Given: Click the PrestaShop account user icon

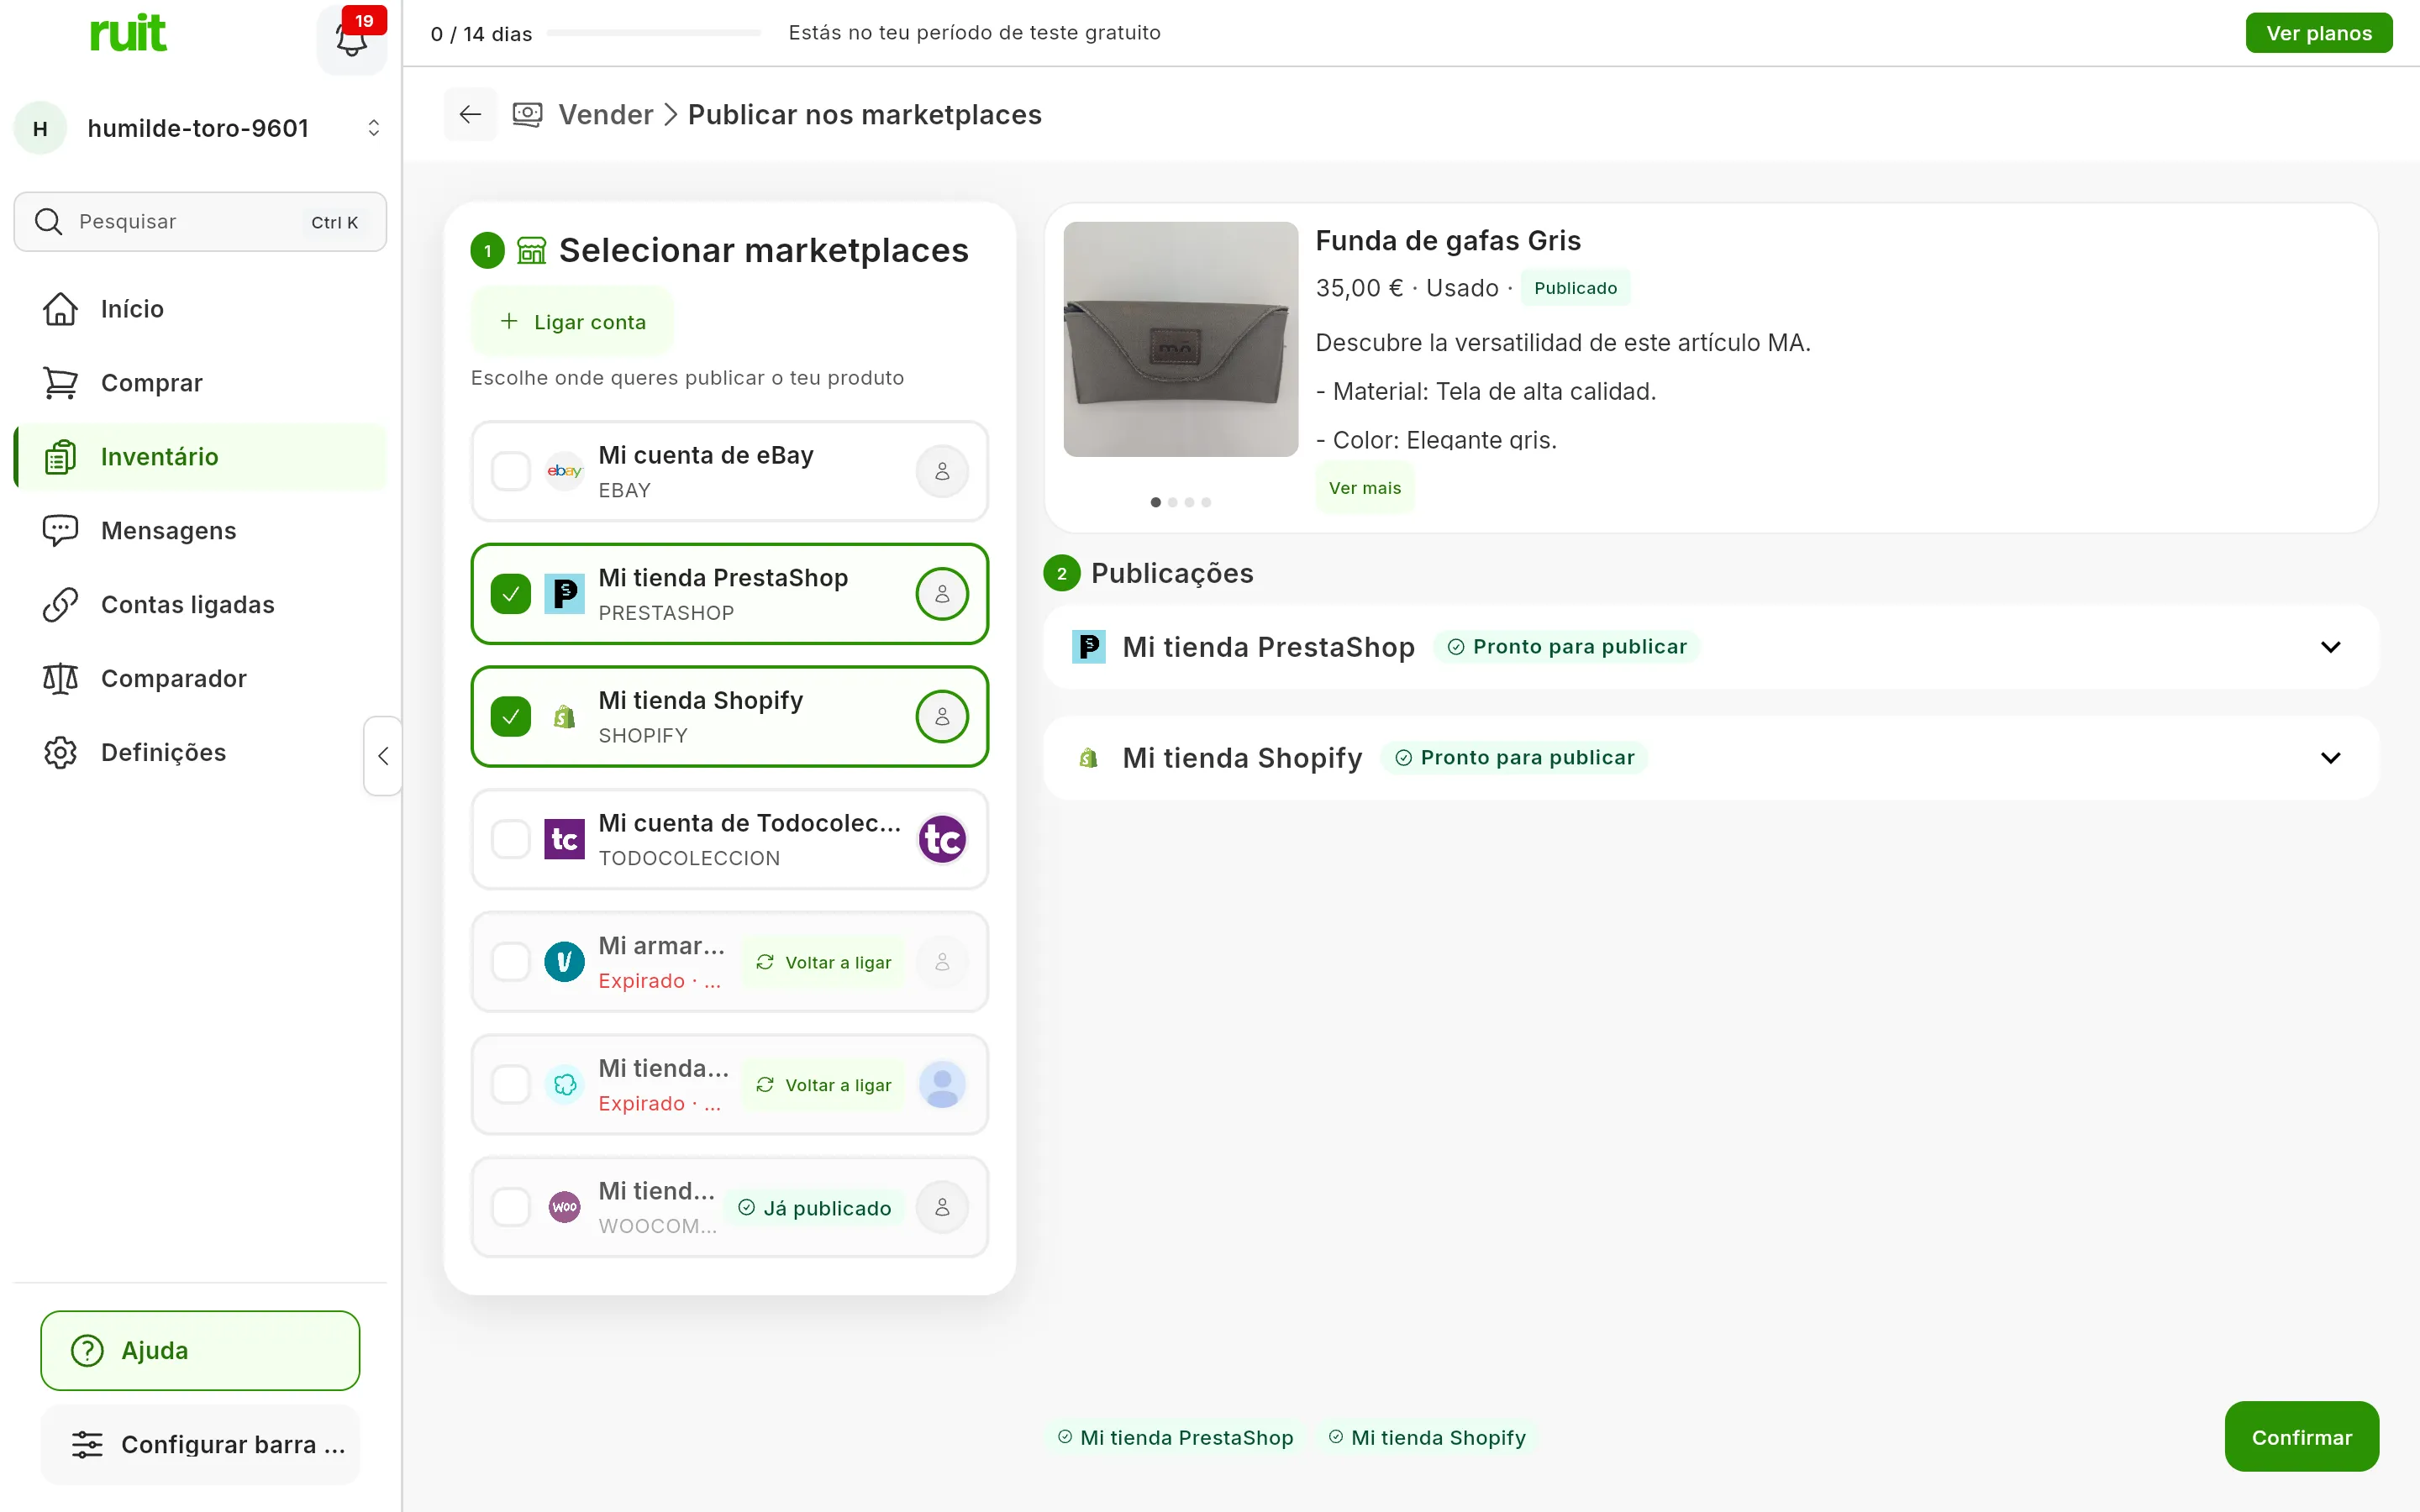Looking at the screenshot, I should tap(942, 594).
